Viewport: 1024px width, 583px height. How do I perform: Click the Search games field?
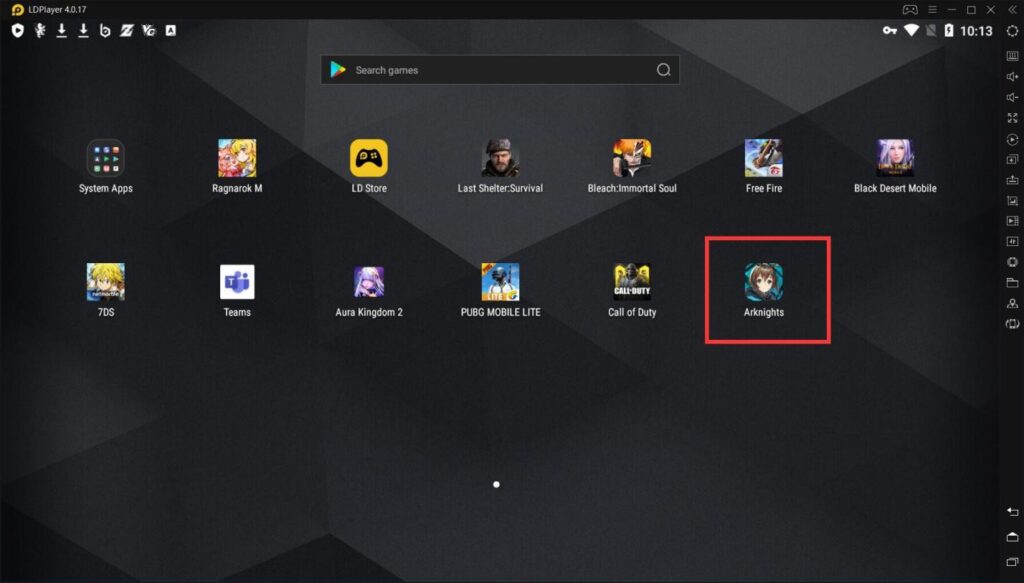pos(500,70)
